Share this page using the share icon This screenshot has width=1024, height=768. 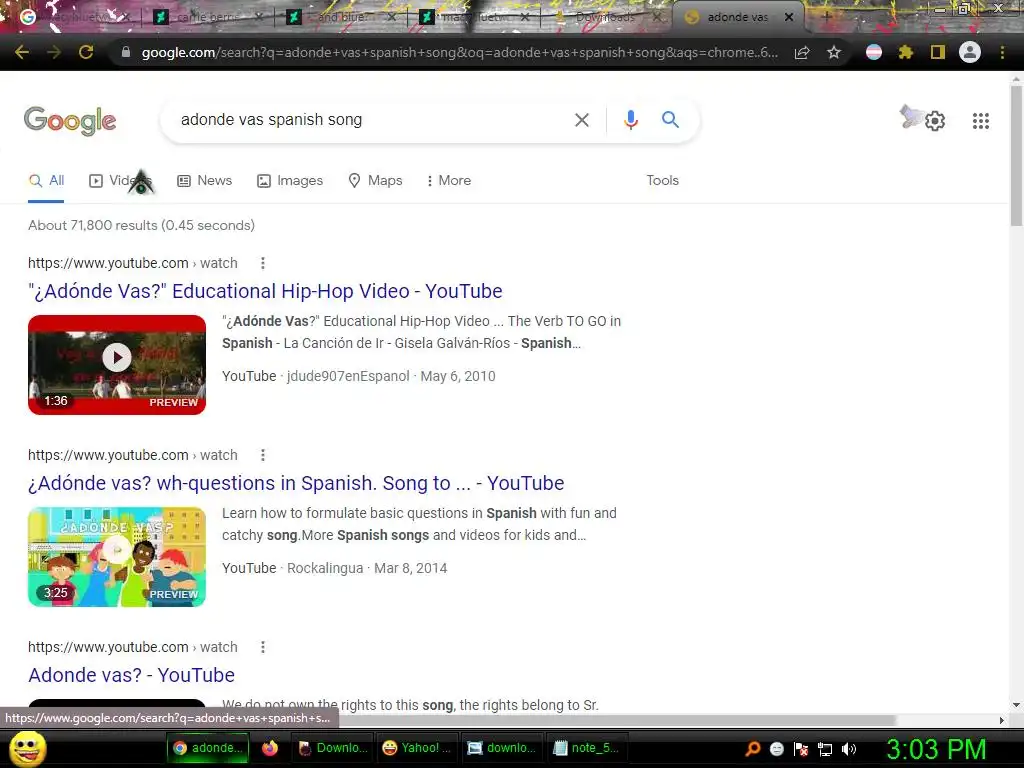click(x=802, y=52)
